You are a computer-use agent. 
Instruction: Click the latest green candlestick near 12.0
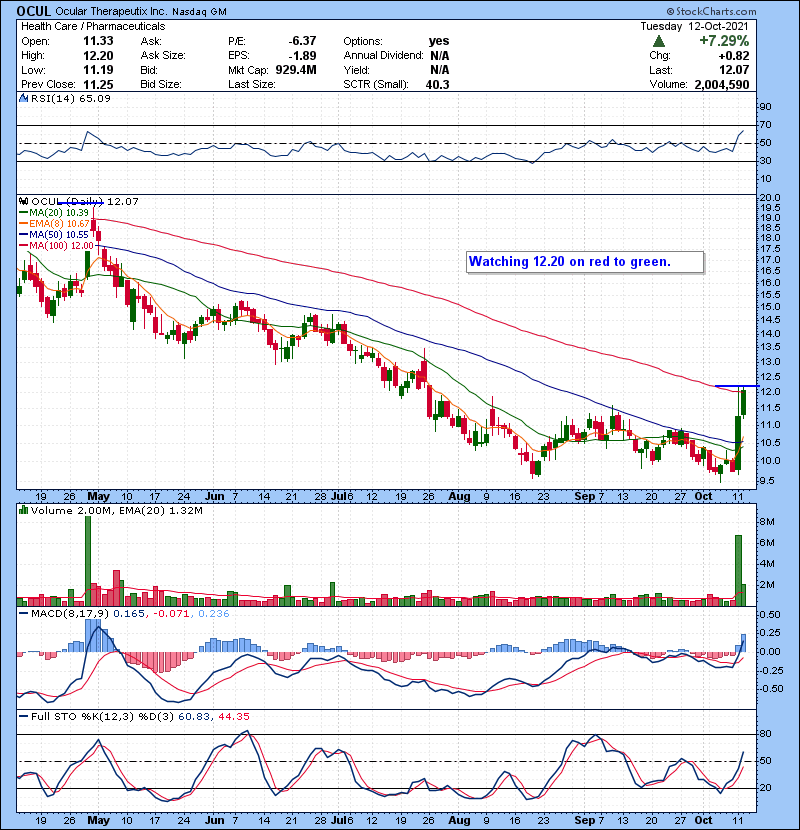point(744,402)
